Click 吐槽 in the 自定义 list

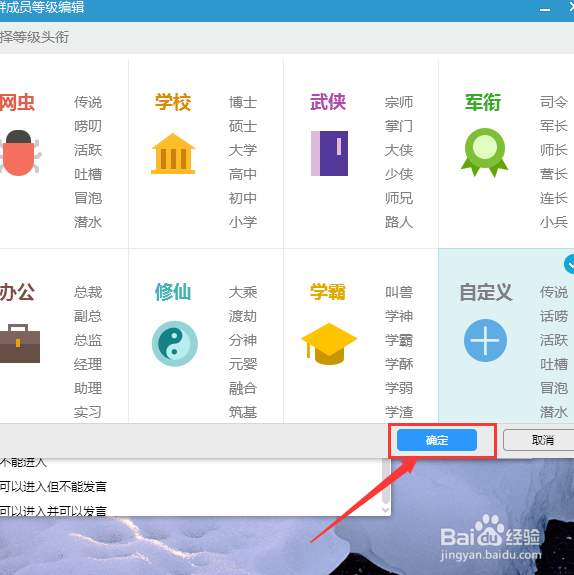coord(554,364)
